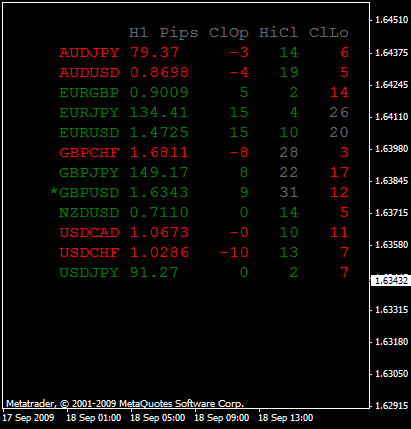This screenshot has width=411, height=429.
Task: Click the H1 column header
Action: click(139, 33)
